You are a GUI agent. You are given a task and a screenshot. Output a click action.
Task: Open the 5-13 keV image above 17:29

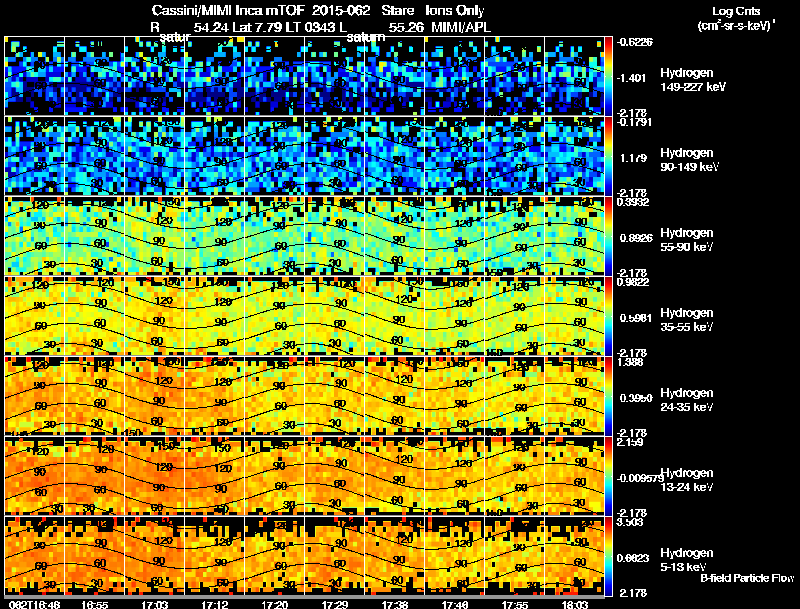[335, 556]
